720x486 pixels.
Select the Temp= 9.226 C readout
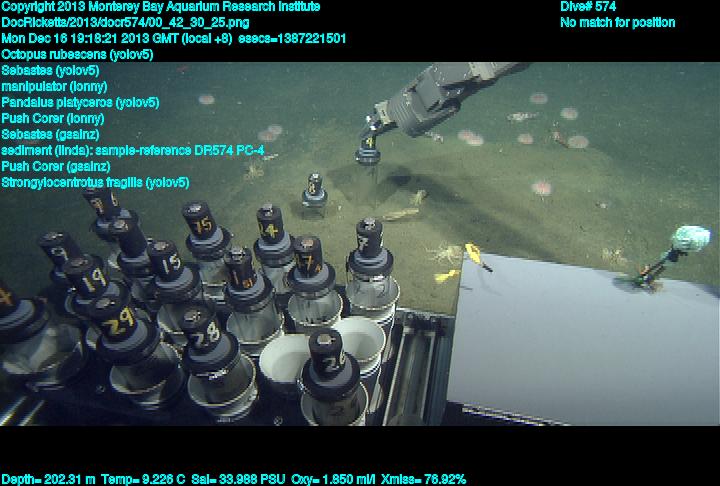pos(143,480)
